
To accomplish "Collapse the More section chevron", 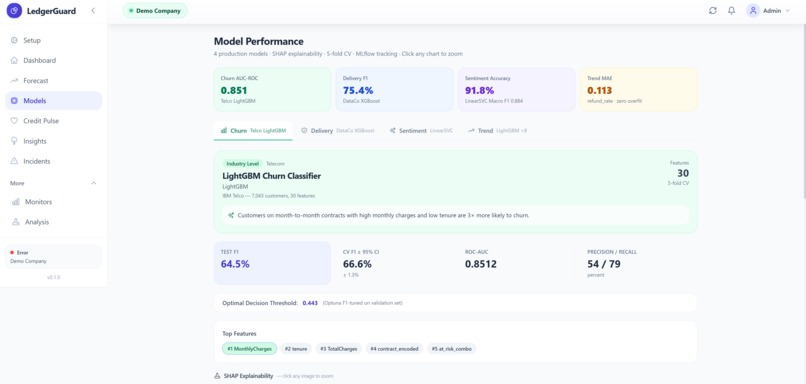I will [94, 183].
